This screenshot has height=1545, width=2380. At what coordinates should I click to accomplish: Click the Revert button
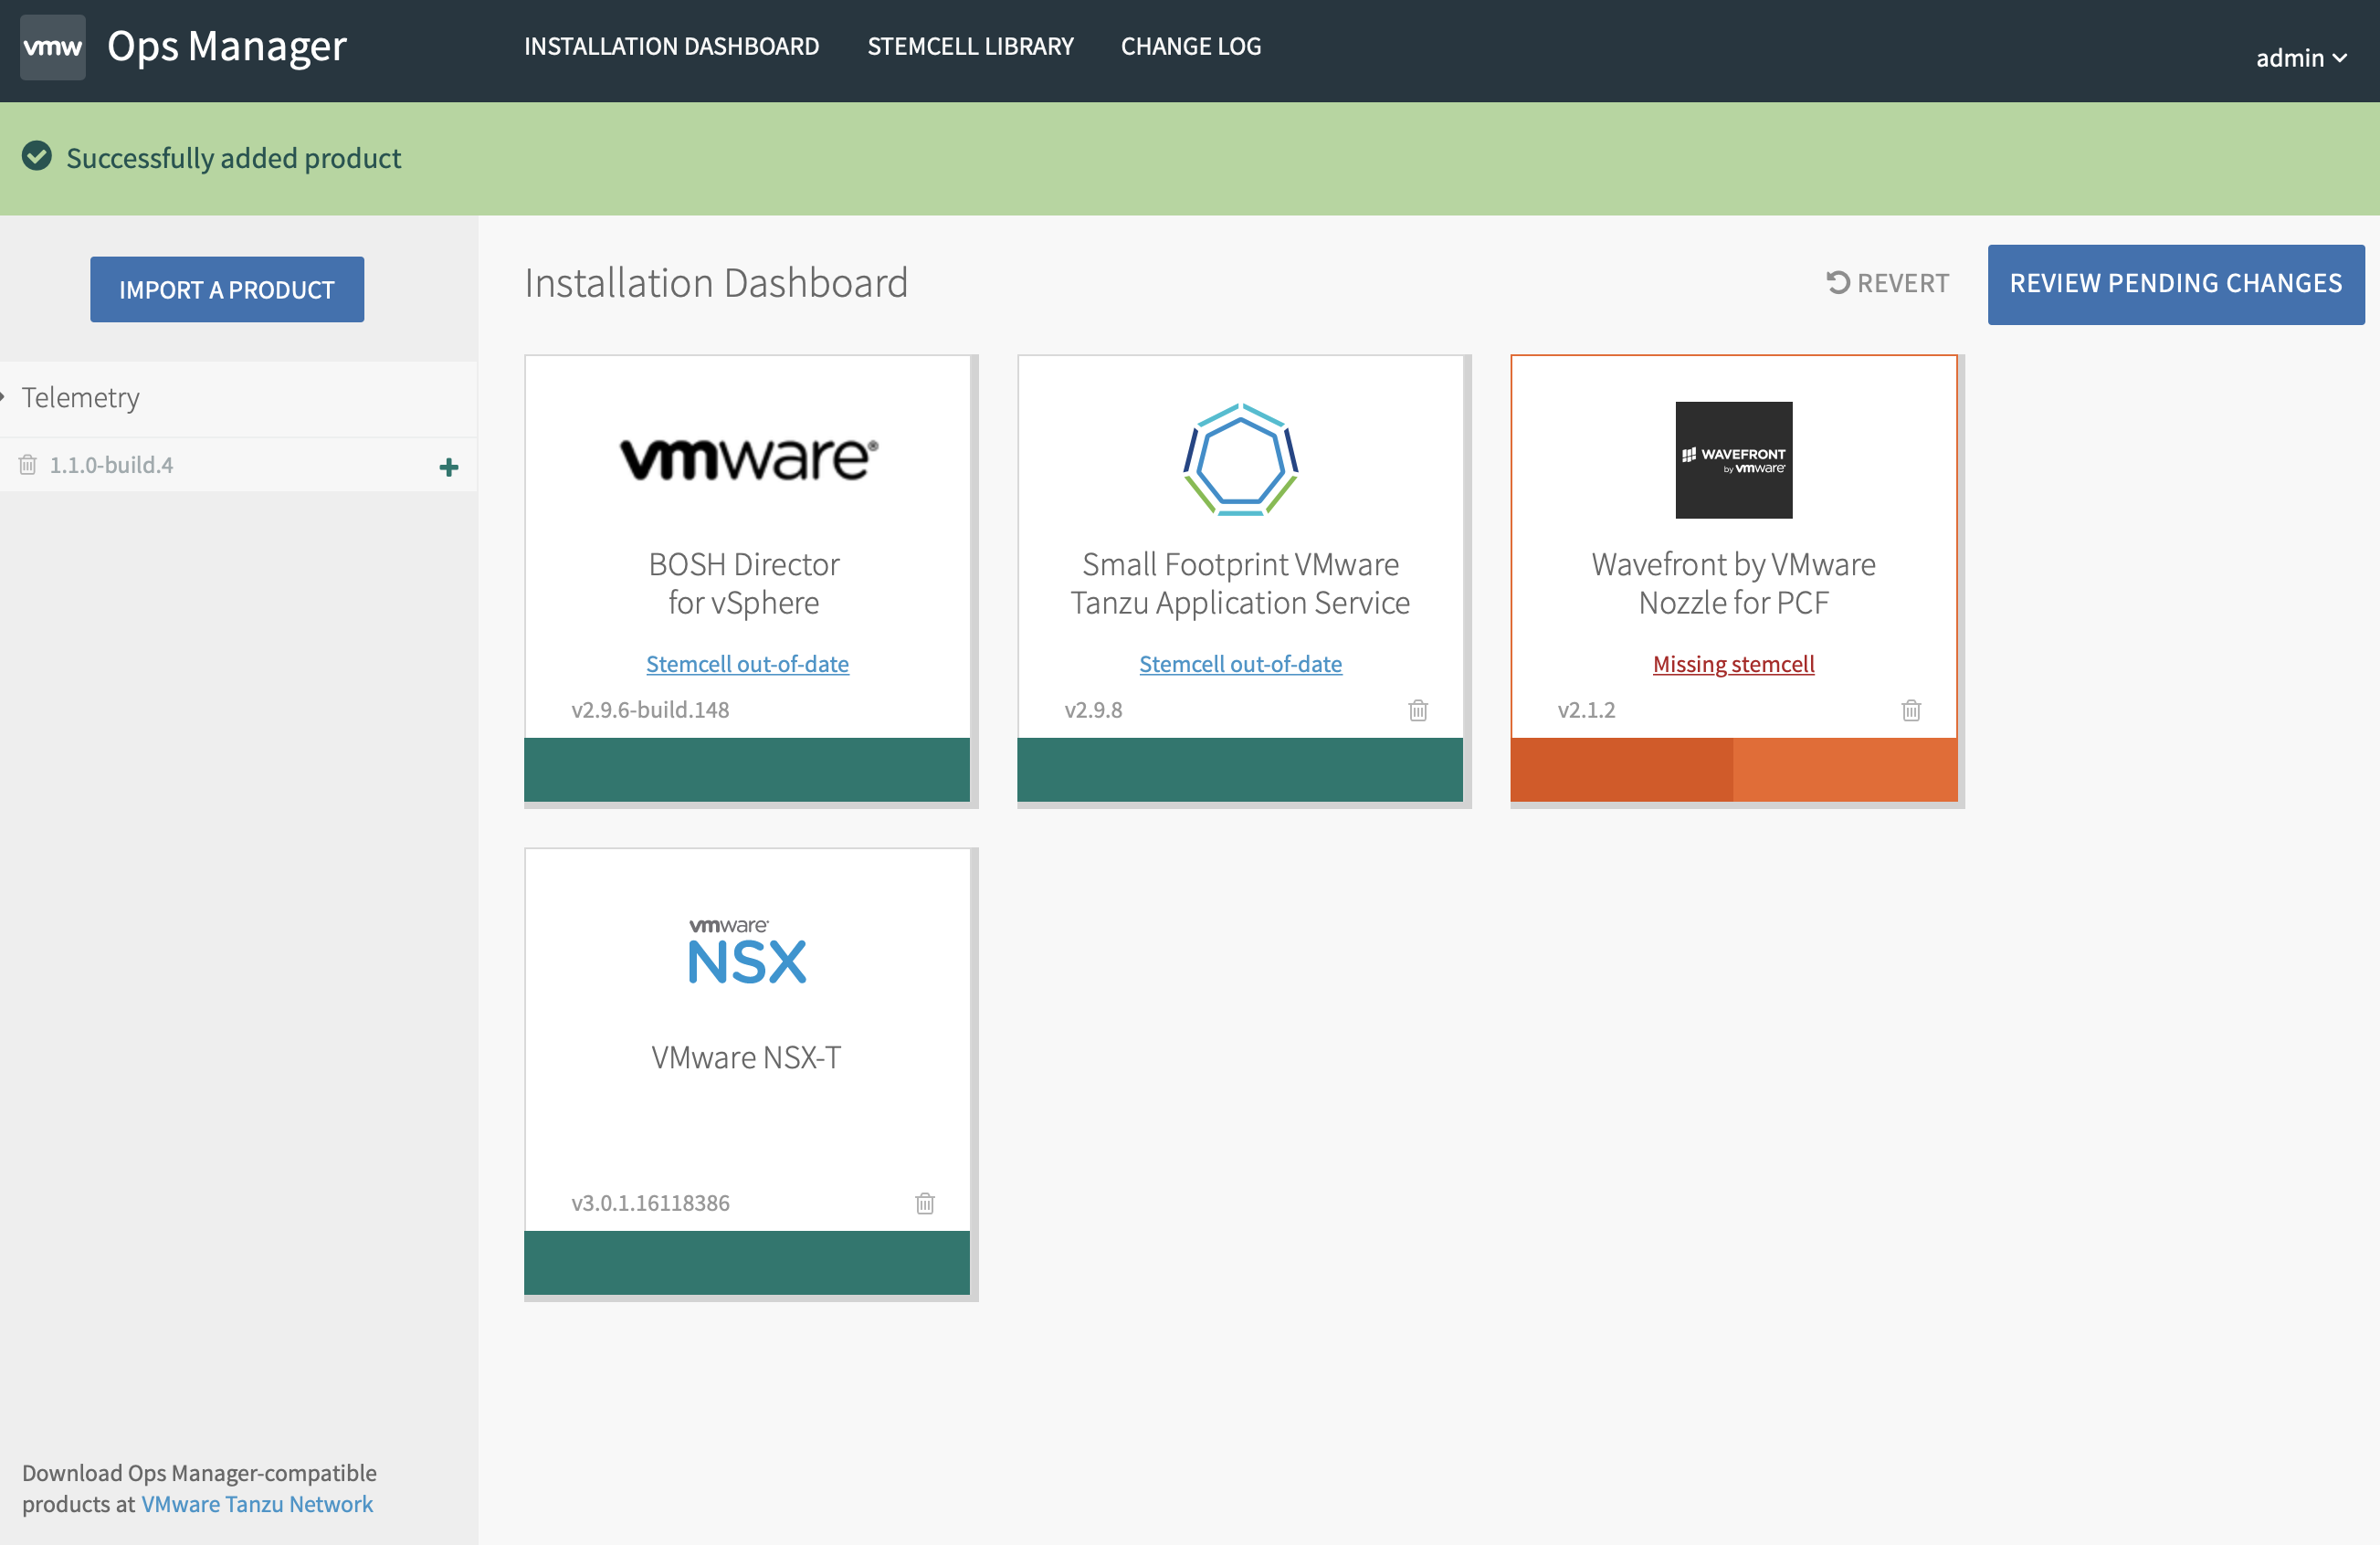(1888, 283)
